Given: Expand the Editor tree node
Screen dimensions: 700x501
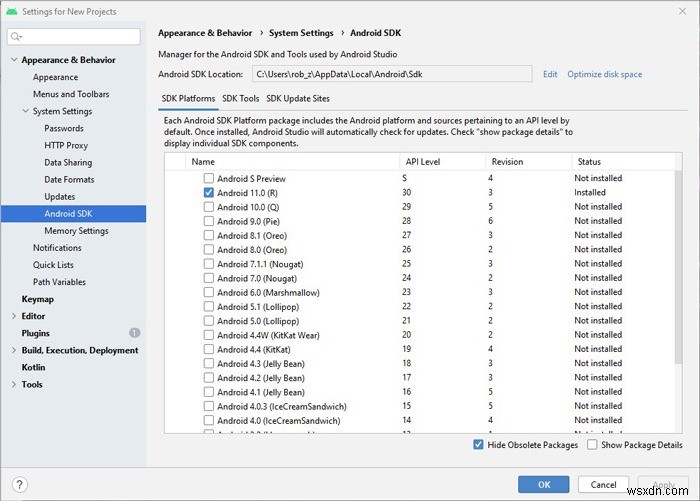Looking at the screenshot, I should (x=14, y=316).
